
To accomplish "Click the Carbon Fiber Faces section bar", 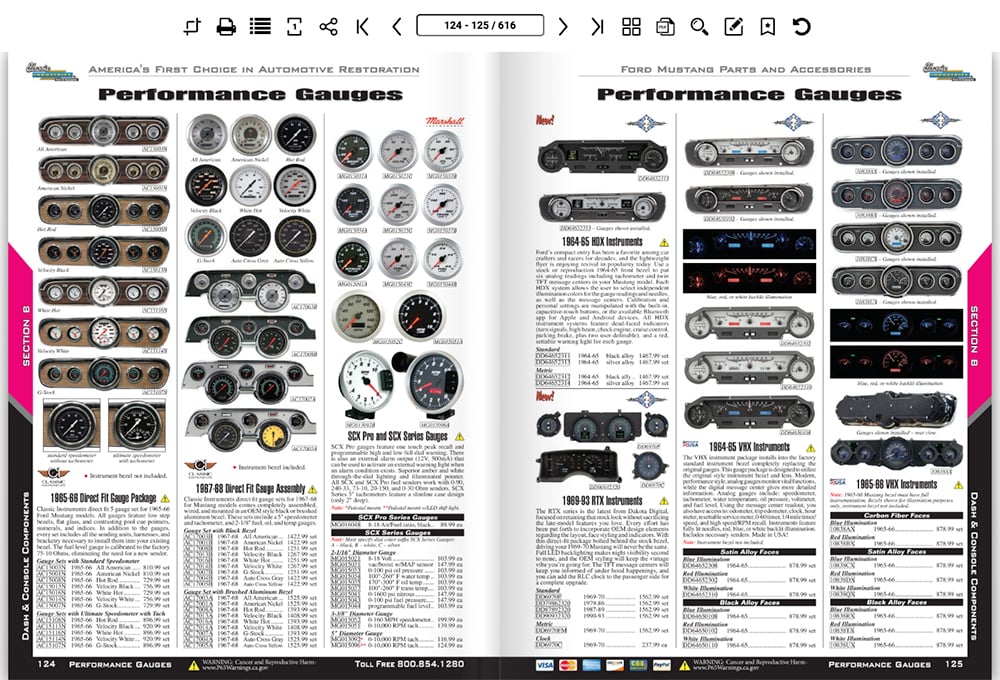I will click(897, 515).
